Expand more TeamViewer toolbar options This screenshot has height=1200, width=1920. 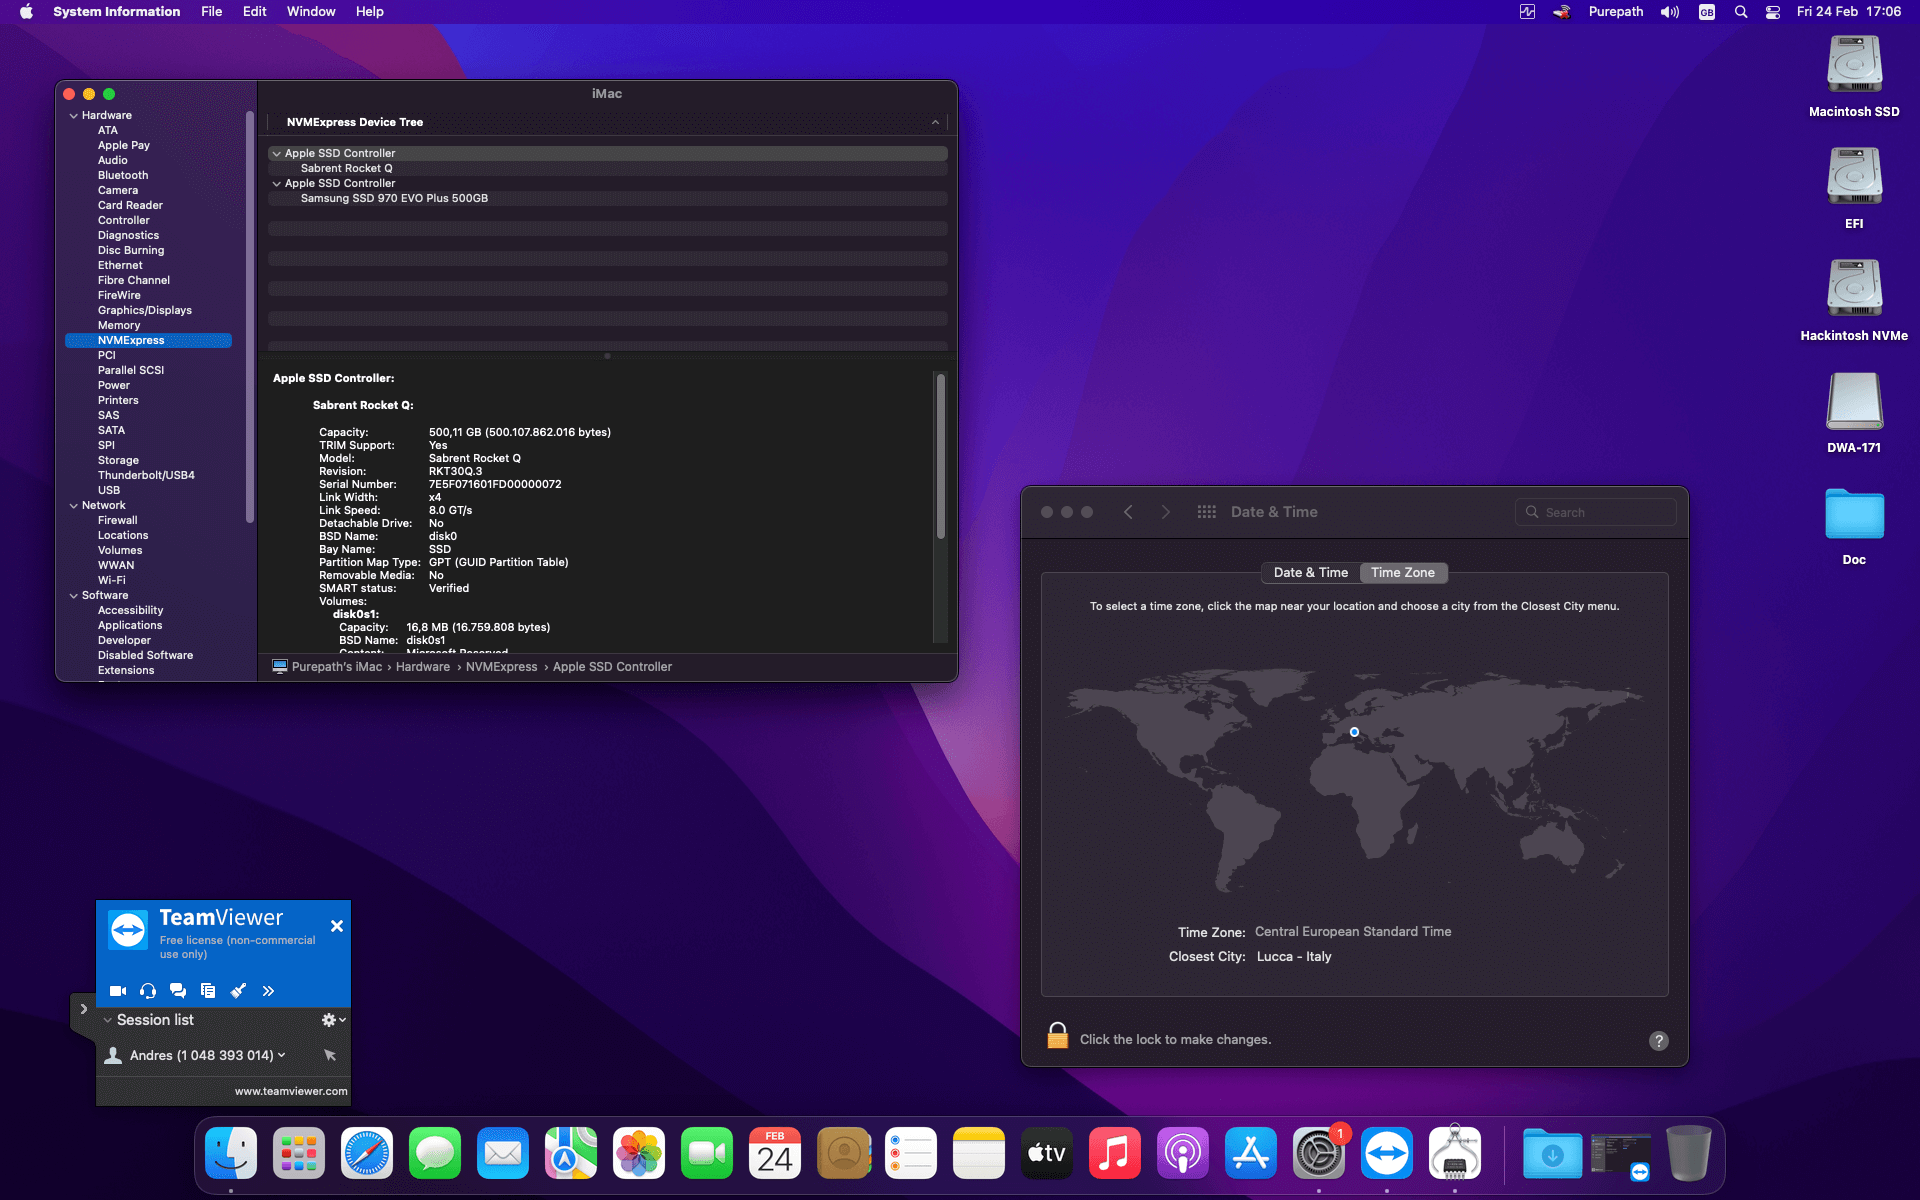(x=268, y=991)
